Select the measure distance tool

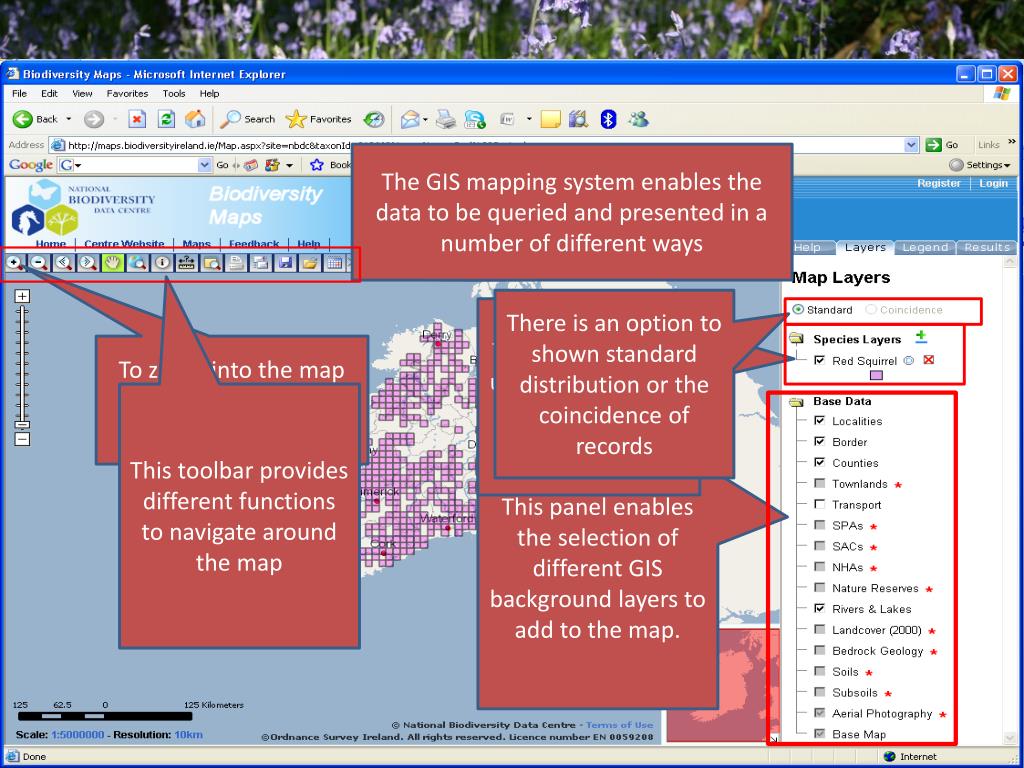tap(187, 263)
